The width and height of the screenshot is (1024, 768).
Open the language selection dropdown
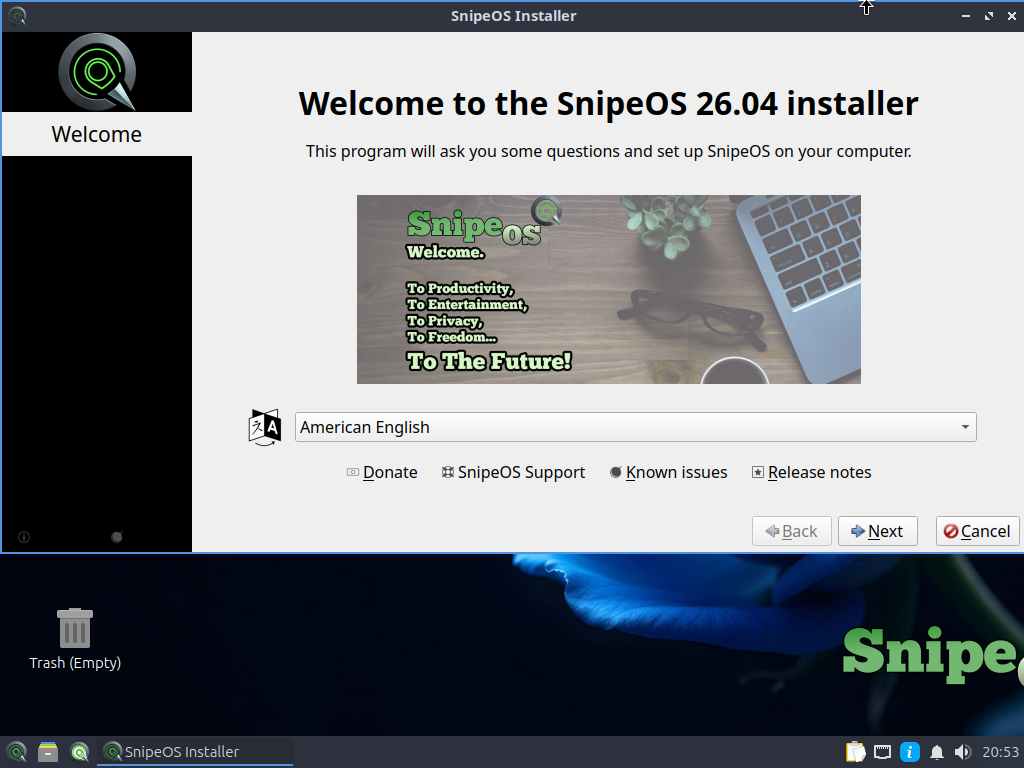[x=635, y=427]
